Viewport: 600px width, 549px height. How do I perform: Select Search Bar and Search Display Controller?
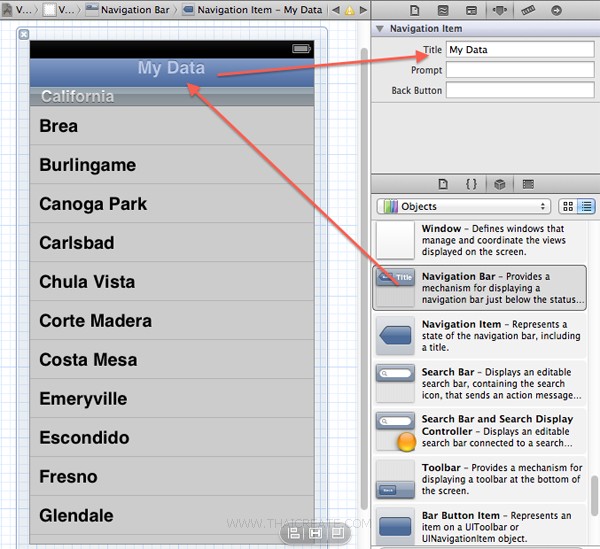point(479,431)
